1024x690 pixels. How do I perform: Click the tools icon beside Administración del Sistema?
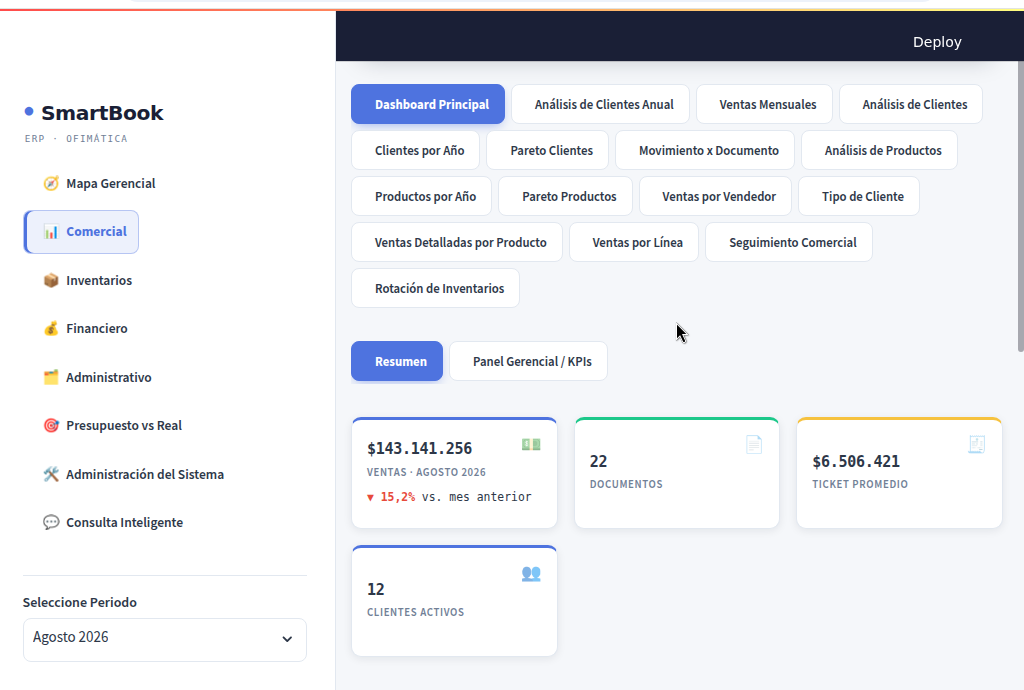coord(51,475)
